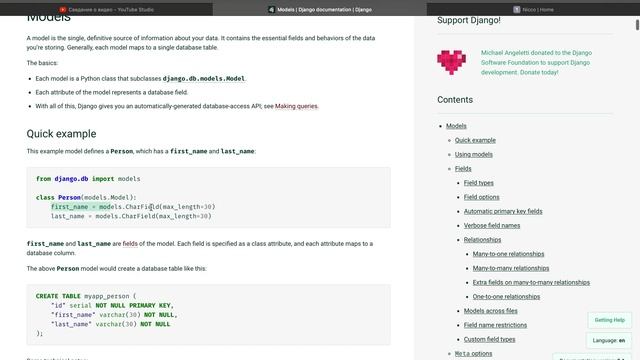640x360 pixels.
Task: Click the "first_name" varchar(30) SQL line
Action: (x=114, y=315)
